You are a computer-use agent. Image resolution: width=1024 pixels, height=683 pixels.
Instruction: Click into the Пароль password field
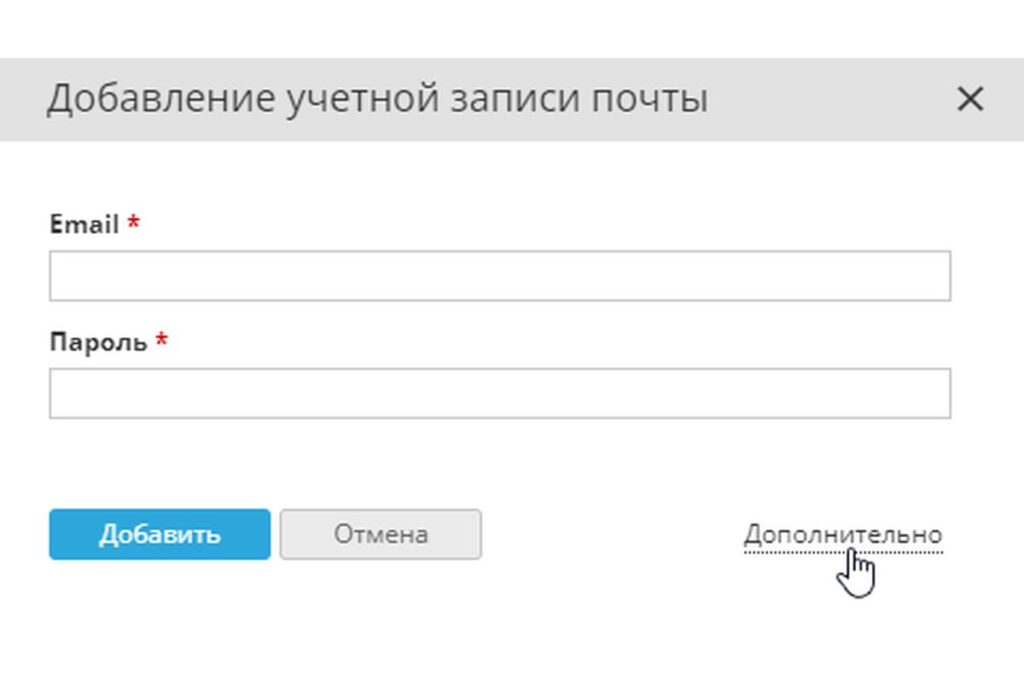click(499, 394)
